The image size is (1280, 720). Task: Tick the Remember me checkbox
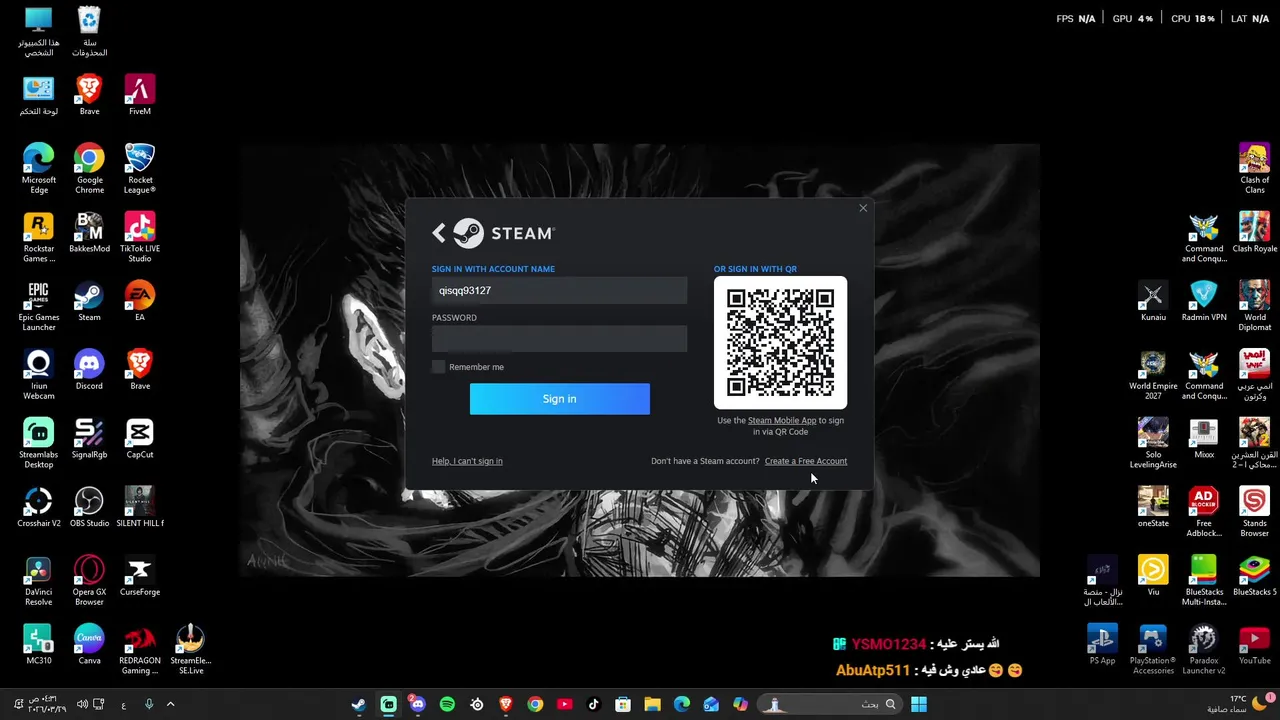[438, 367]
